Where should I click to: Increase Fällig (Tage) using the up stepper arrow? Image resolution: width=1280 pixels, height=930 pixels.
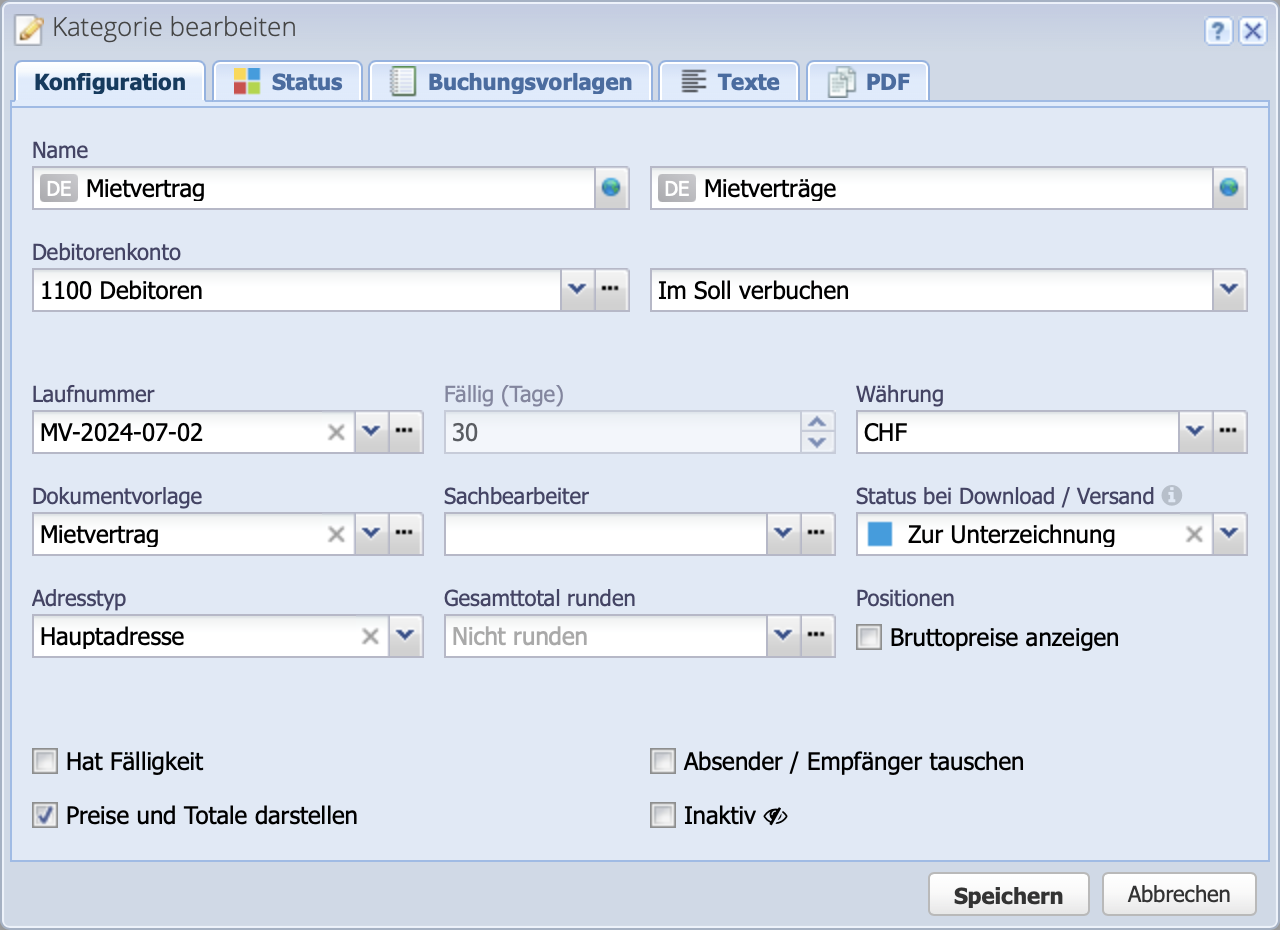pos(819,423)
